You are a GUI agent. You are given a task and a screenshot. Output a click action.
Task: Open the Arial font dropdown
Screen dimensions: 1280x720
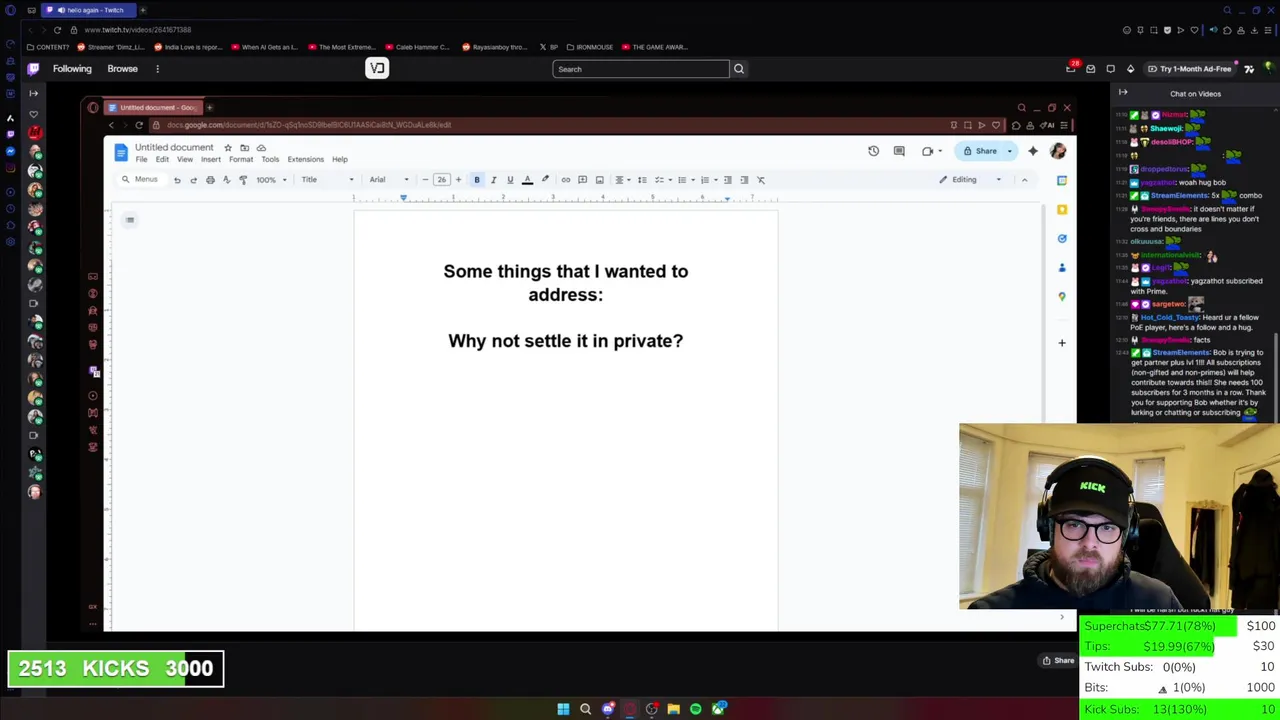(389, 180)
